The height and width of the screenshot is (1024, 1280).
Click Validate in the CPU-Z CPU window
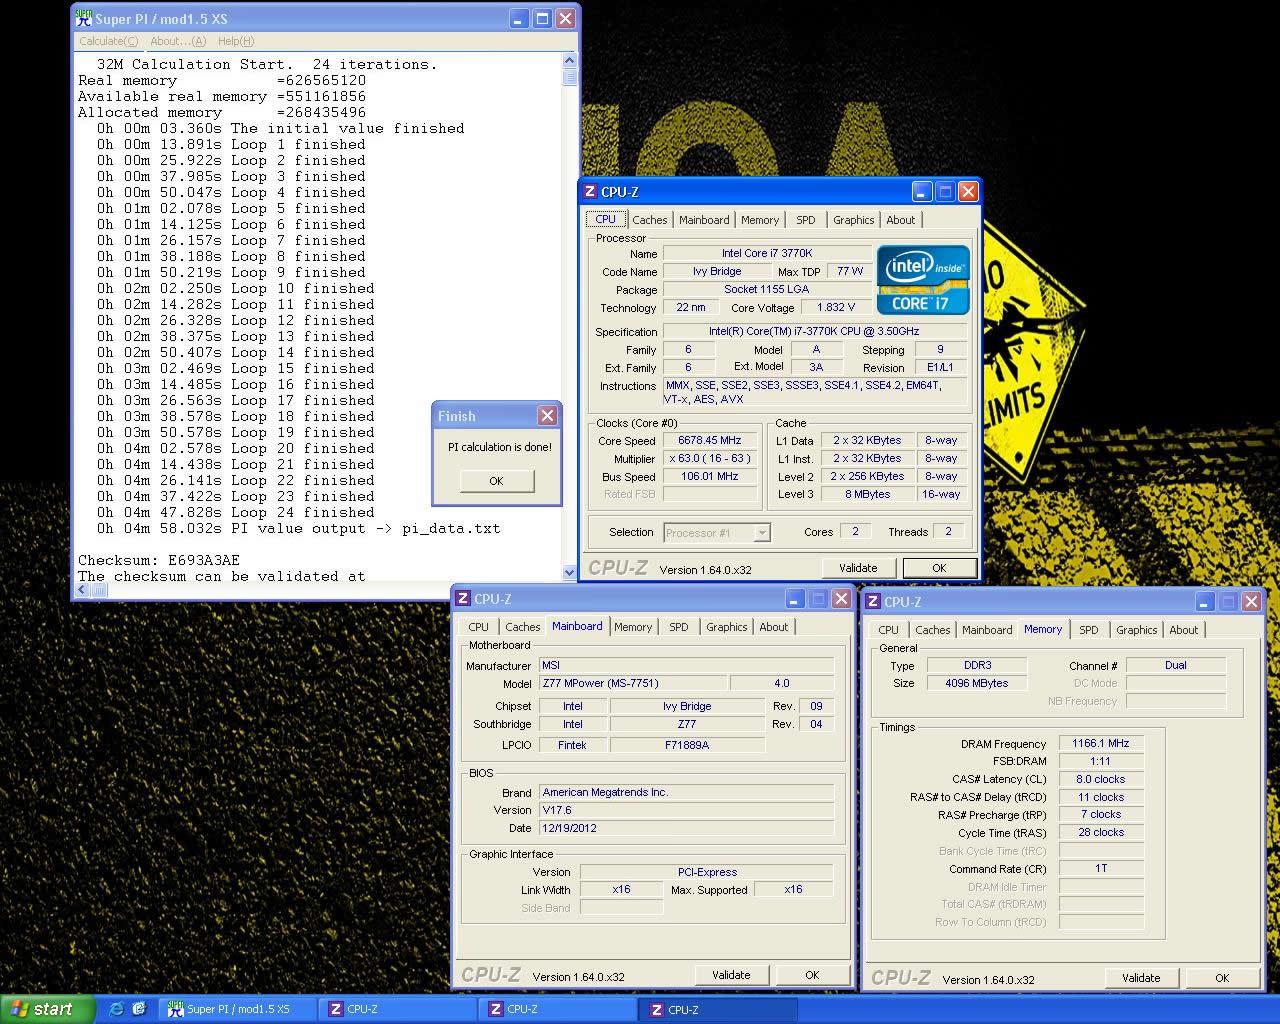[858, 568]
